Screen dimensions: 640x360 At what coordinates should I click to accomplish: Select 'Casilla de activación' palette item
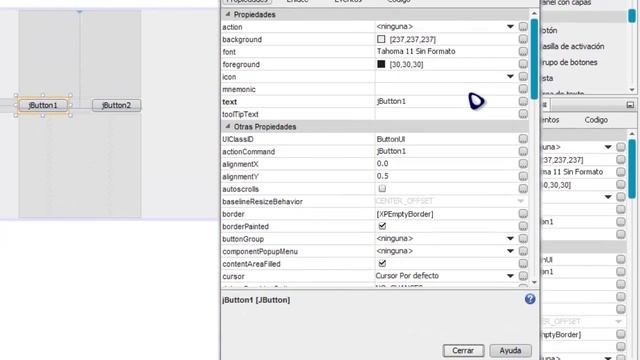pos(572,47)
